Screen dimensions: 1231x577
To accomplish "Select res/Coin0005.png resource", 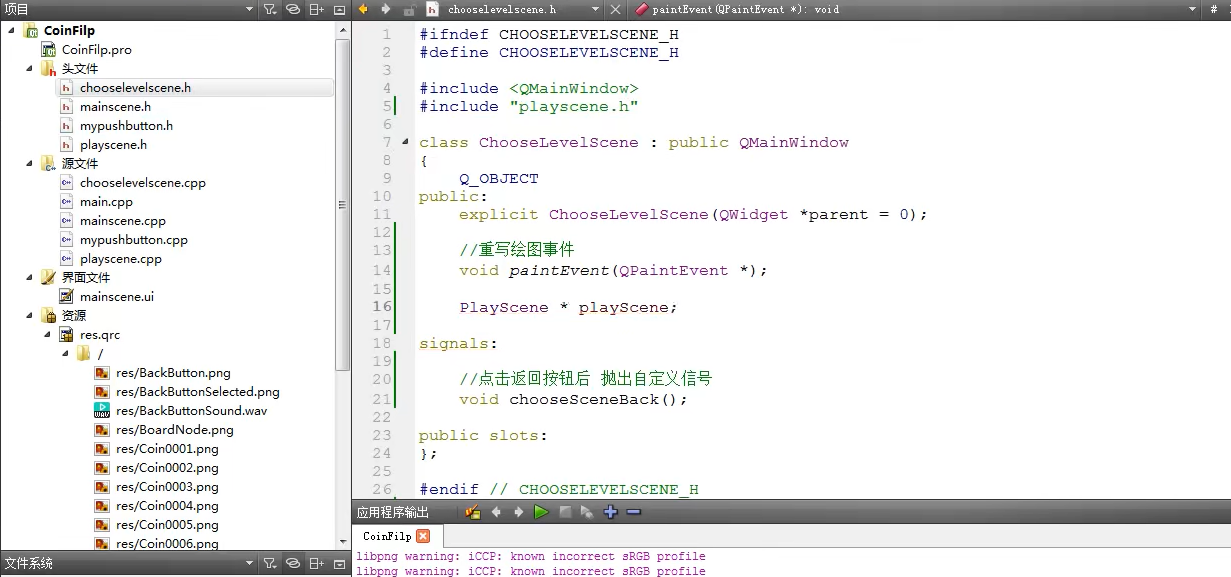I will (167, 525).
